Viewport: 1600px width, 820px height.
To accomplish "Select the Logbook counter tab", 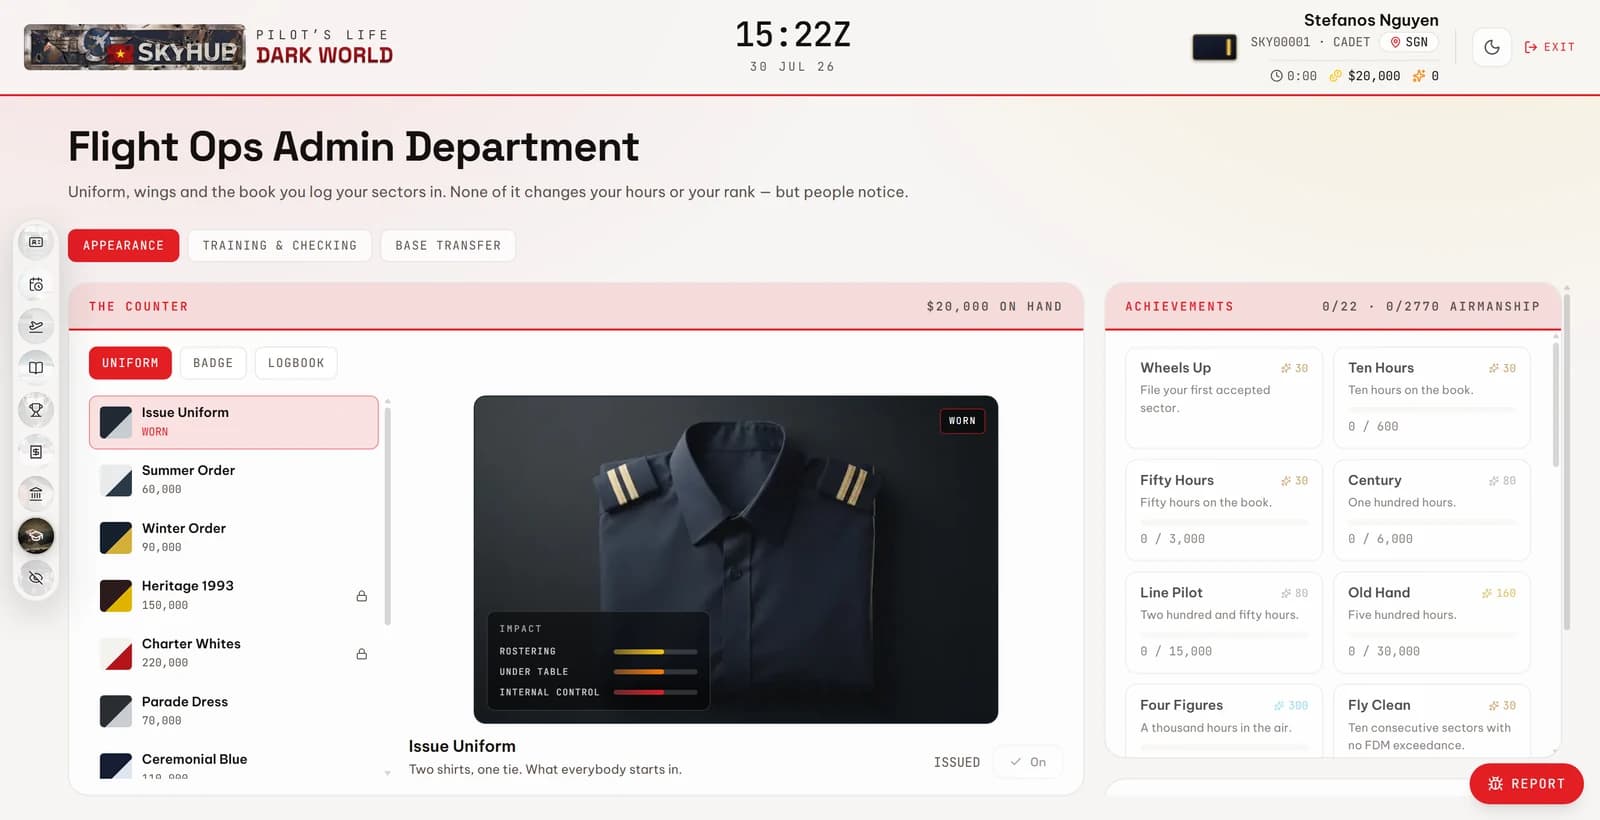I will (296, 363).
